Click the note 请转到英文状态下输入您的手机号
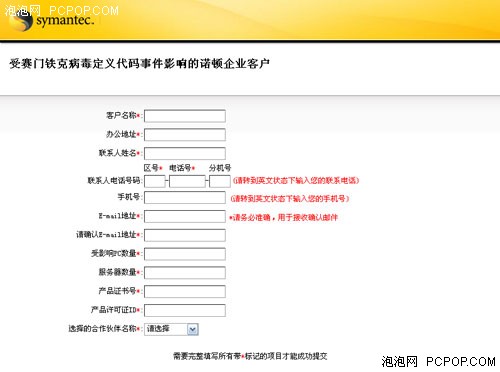The height and width of the screenshot is (372, 500). tap(290, 199)
